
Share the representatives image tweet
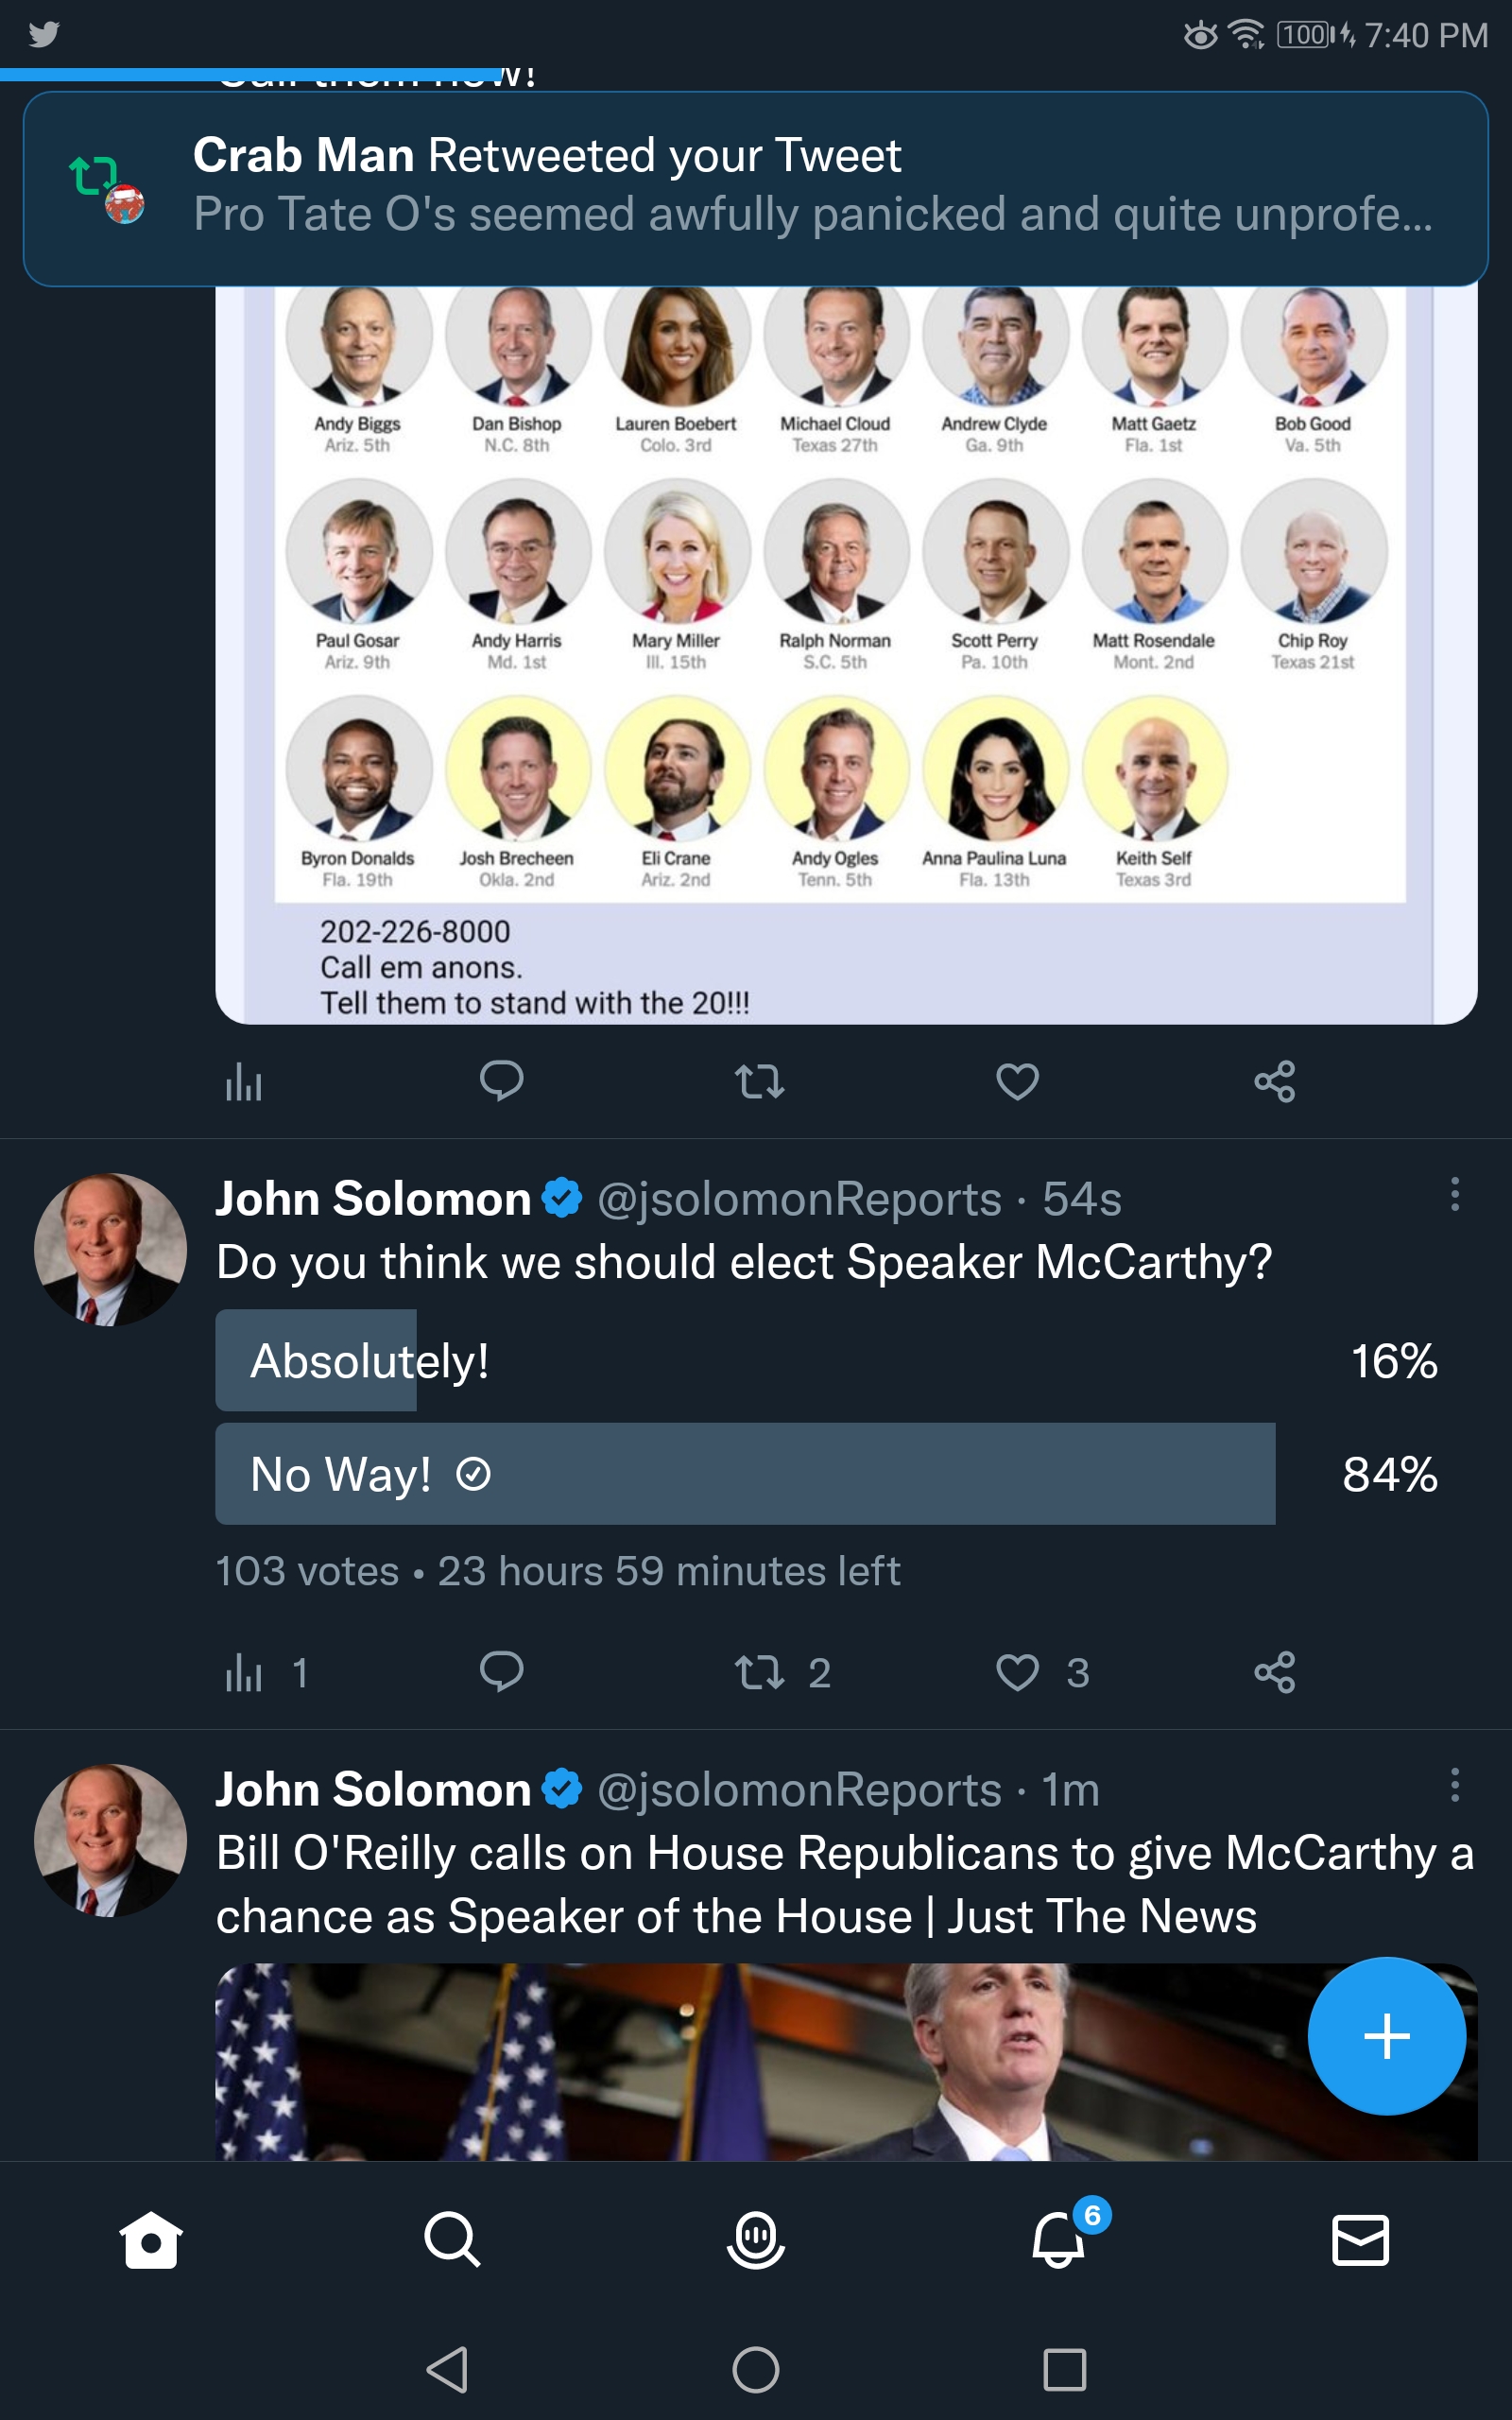pos(1274,1081)
